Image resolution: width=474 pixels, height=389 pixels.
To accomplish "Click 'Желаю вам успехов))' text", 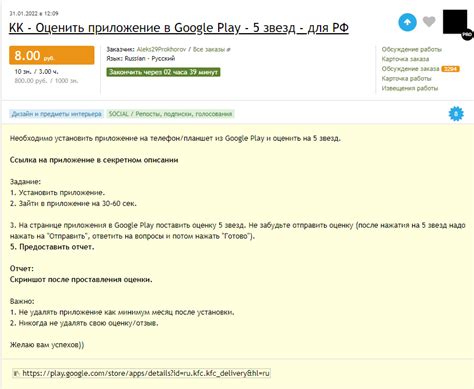I will tap(47, 345).
